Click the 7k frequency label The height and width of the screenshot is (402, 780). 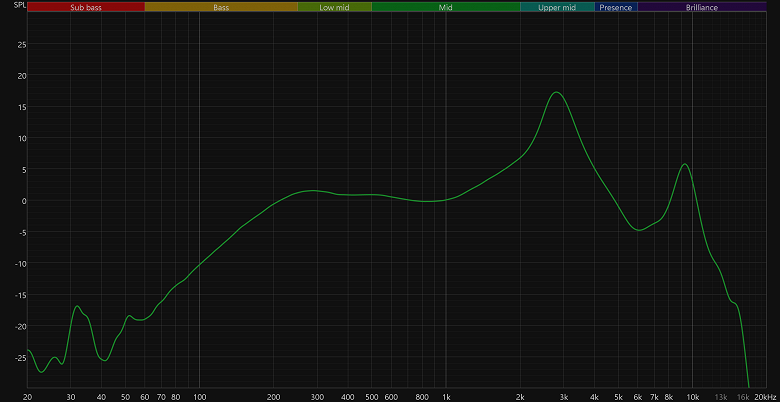(x=654, y=397)
